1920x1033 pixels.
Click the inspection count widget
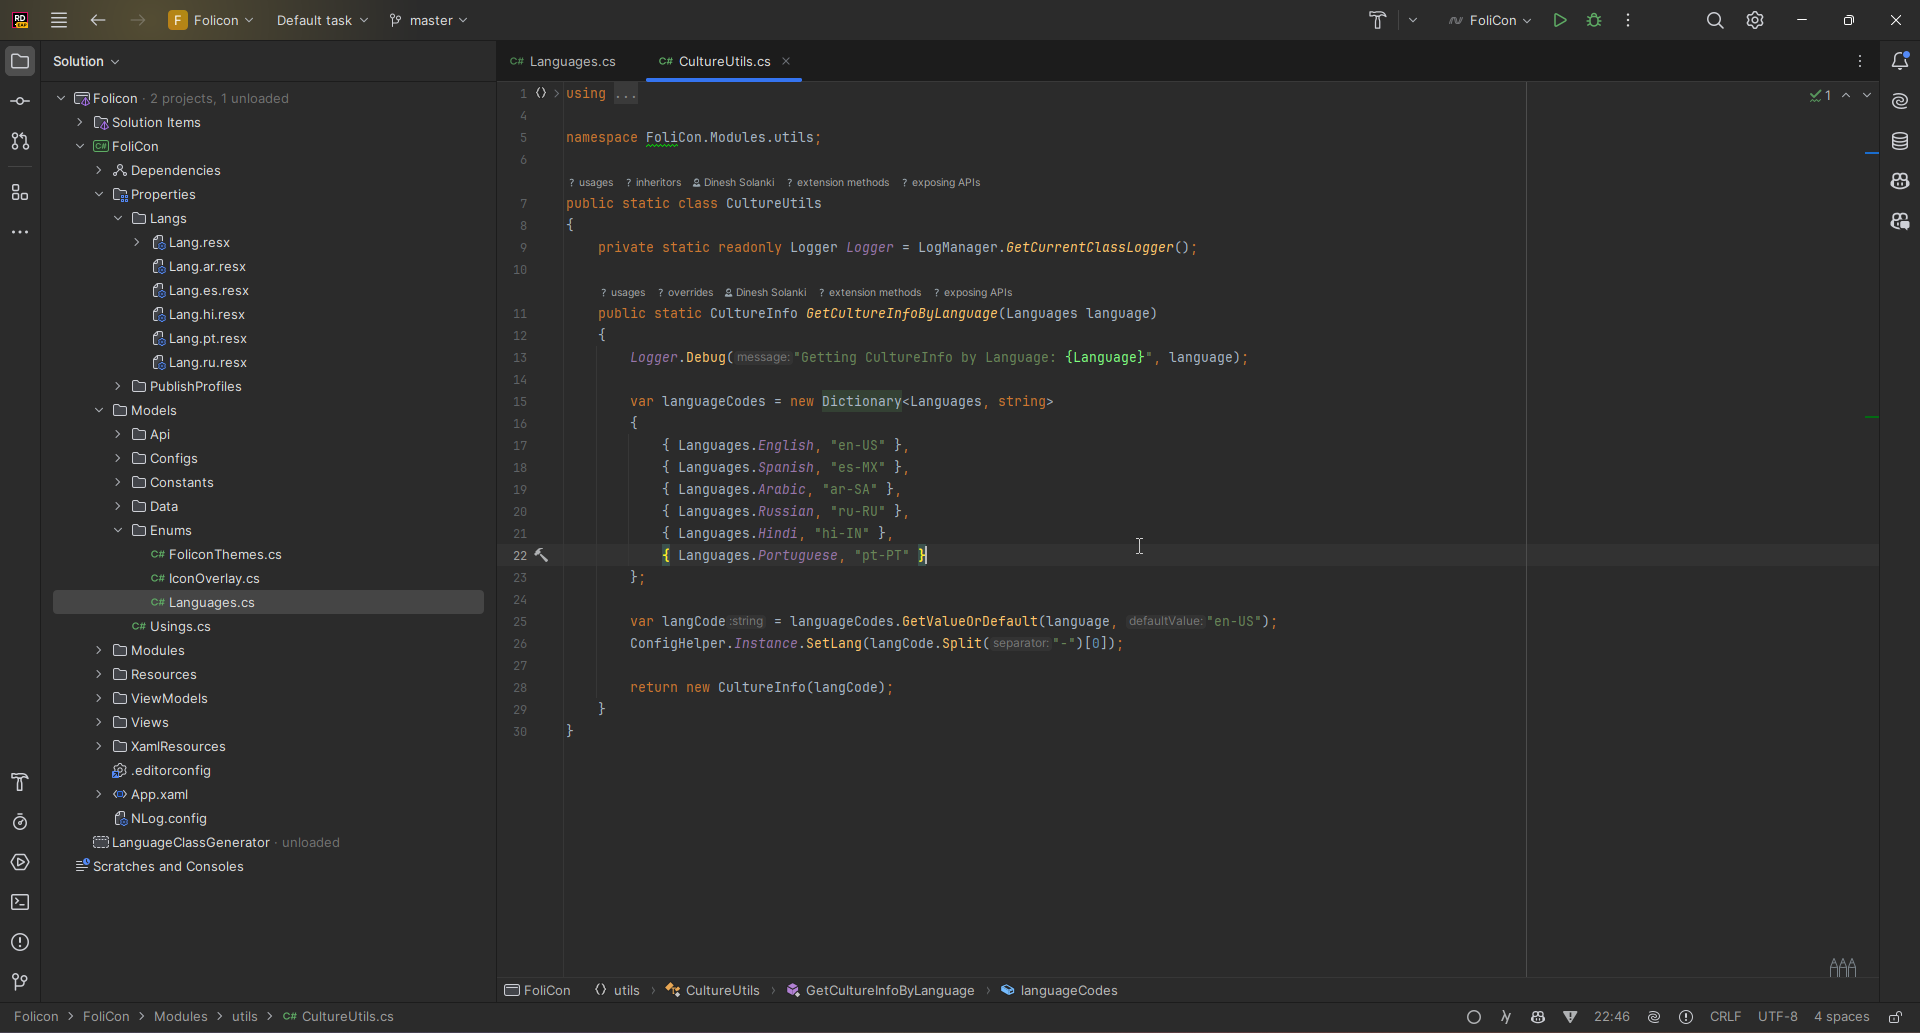pyautogui.click(x=1821, y=95)
